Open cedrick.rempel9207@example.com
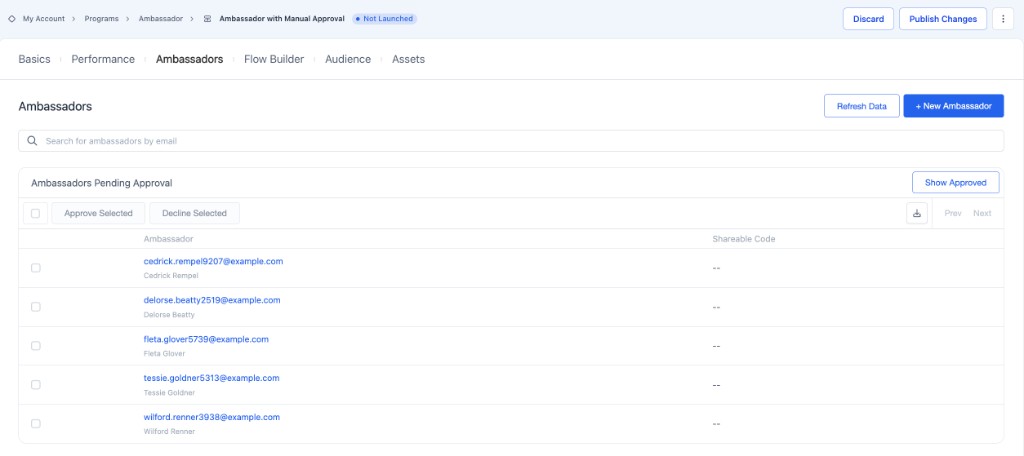This screenshot has width=1024, height=456. [214, 261]
